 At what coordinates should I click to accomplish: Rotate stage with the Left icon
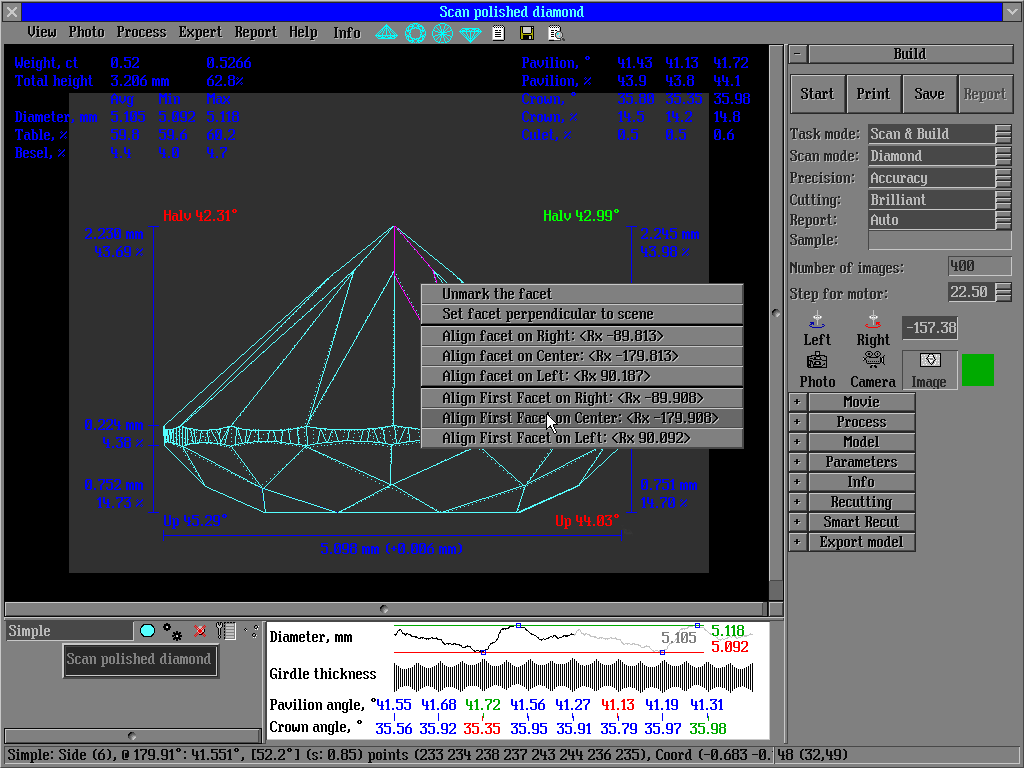817,321
